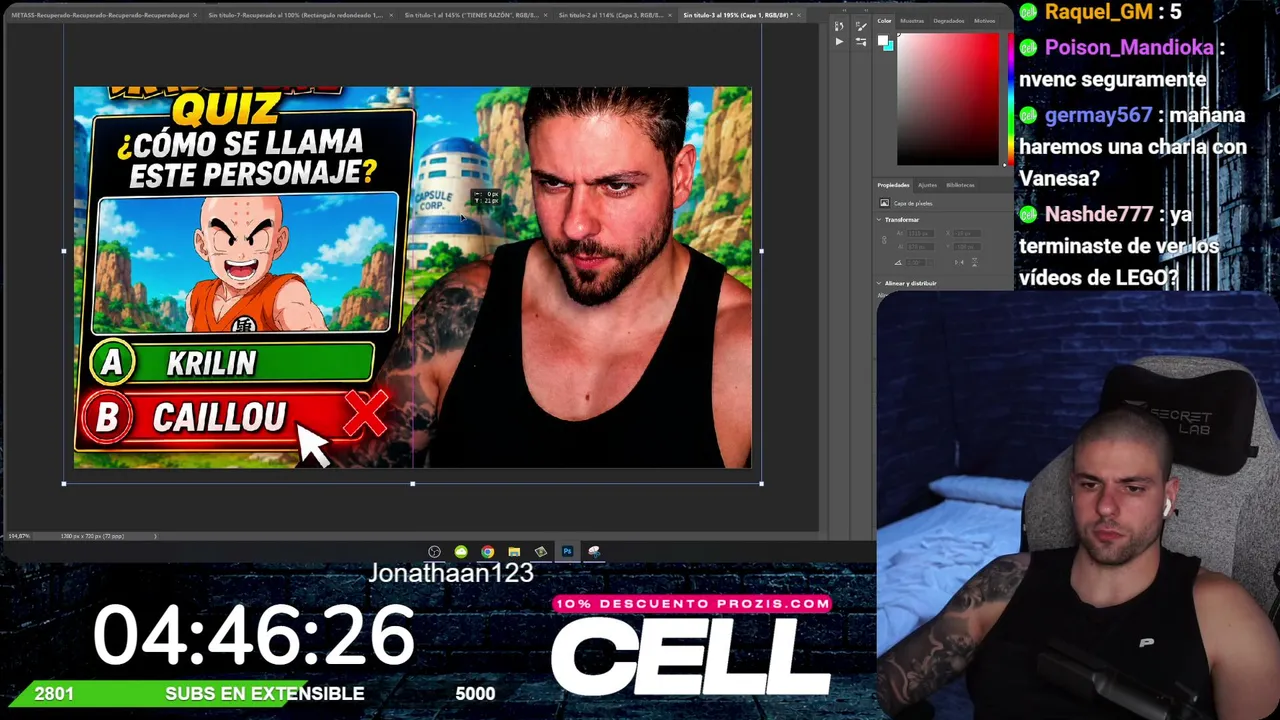This screenshot has width=1280, height=720.
Task: Click the Capa de píxeles label
Action: (913, 203)
